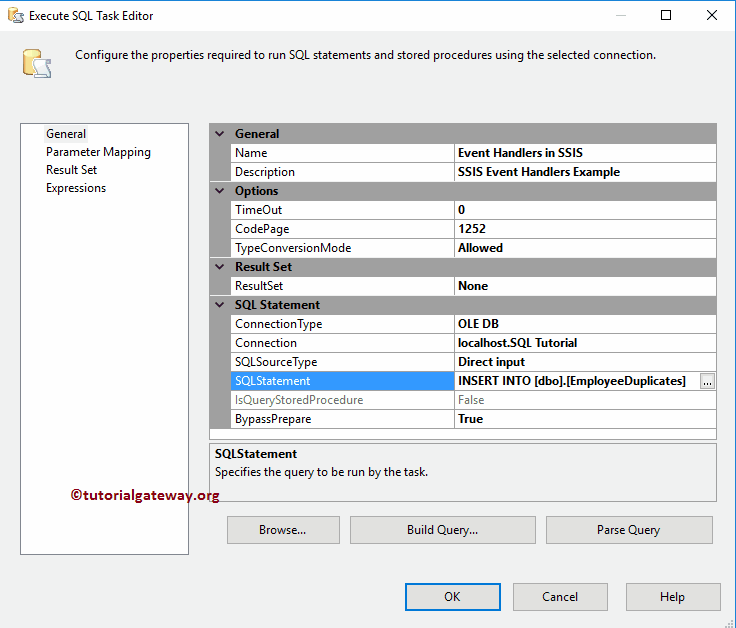Image resolution: width=736 pixels, height=628 pixels.
Task: Select the CodePage property label
Action: (342, 229)
